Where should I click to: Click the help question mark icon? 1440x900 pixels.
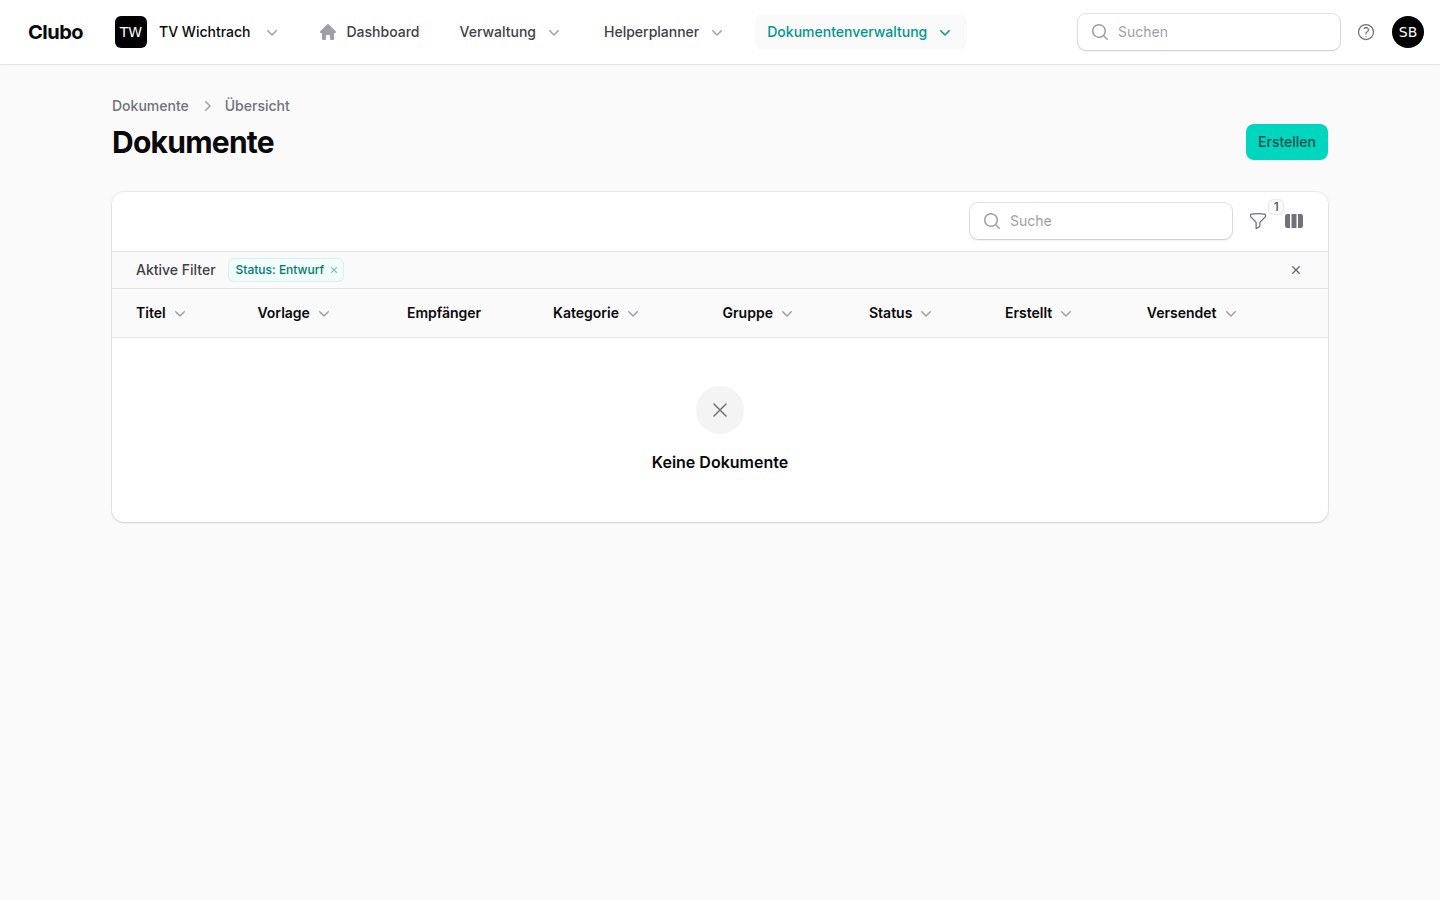click(1366, 32)
